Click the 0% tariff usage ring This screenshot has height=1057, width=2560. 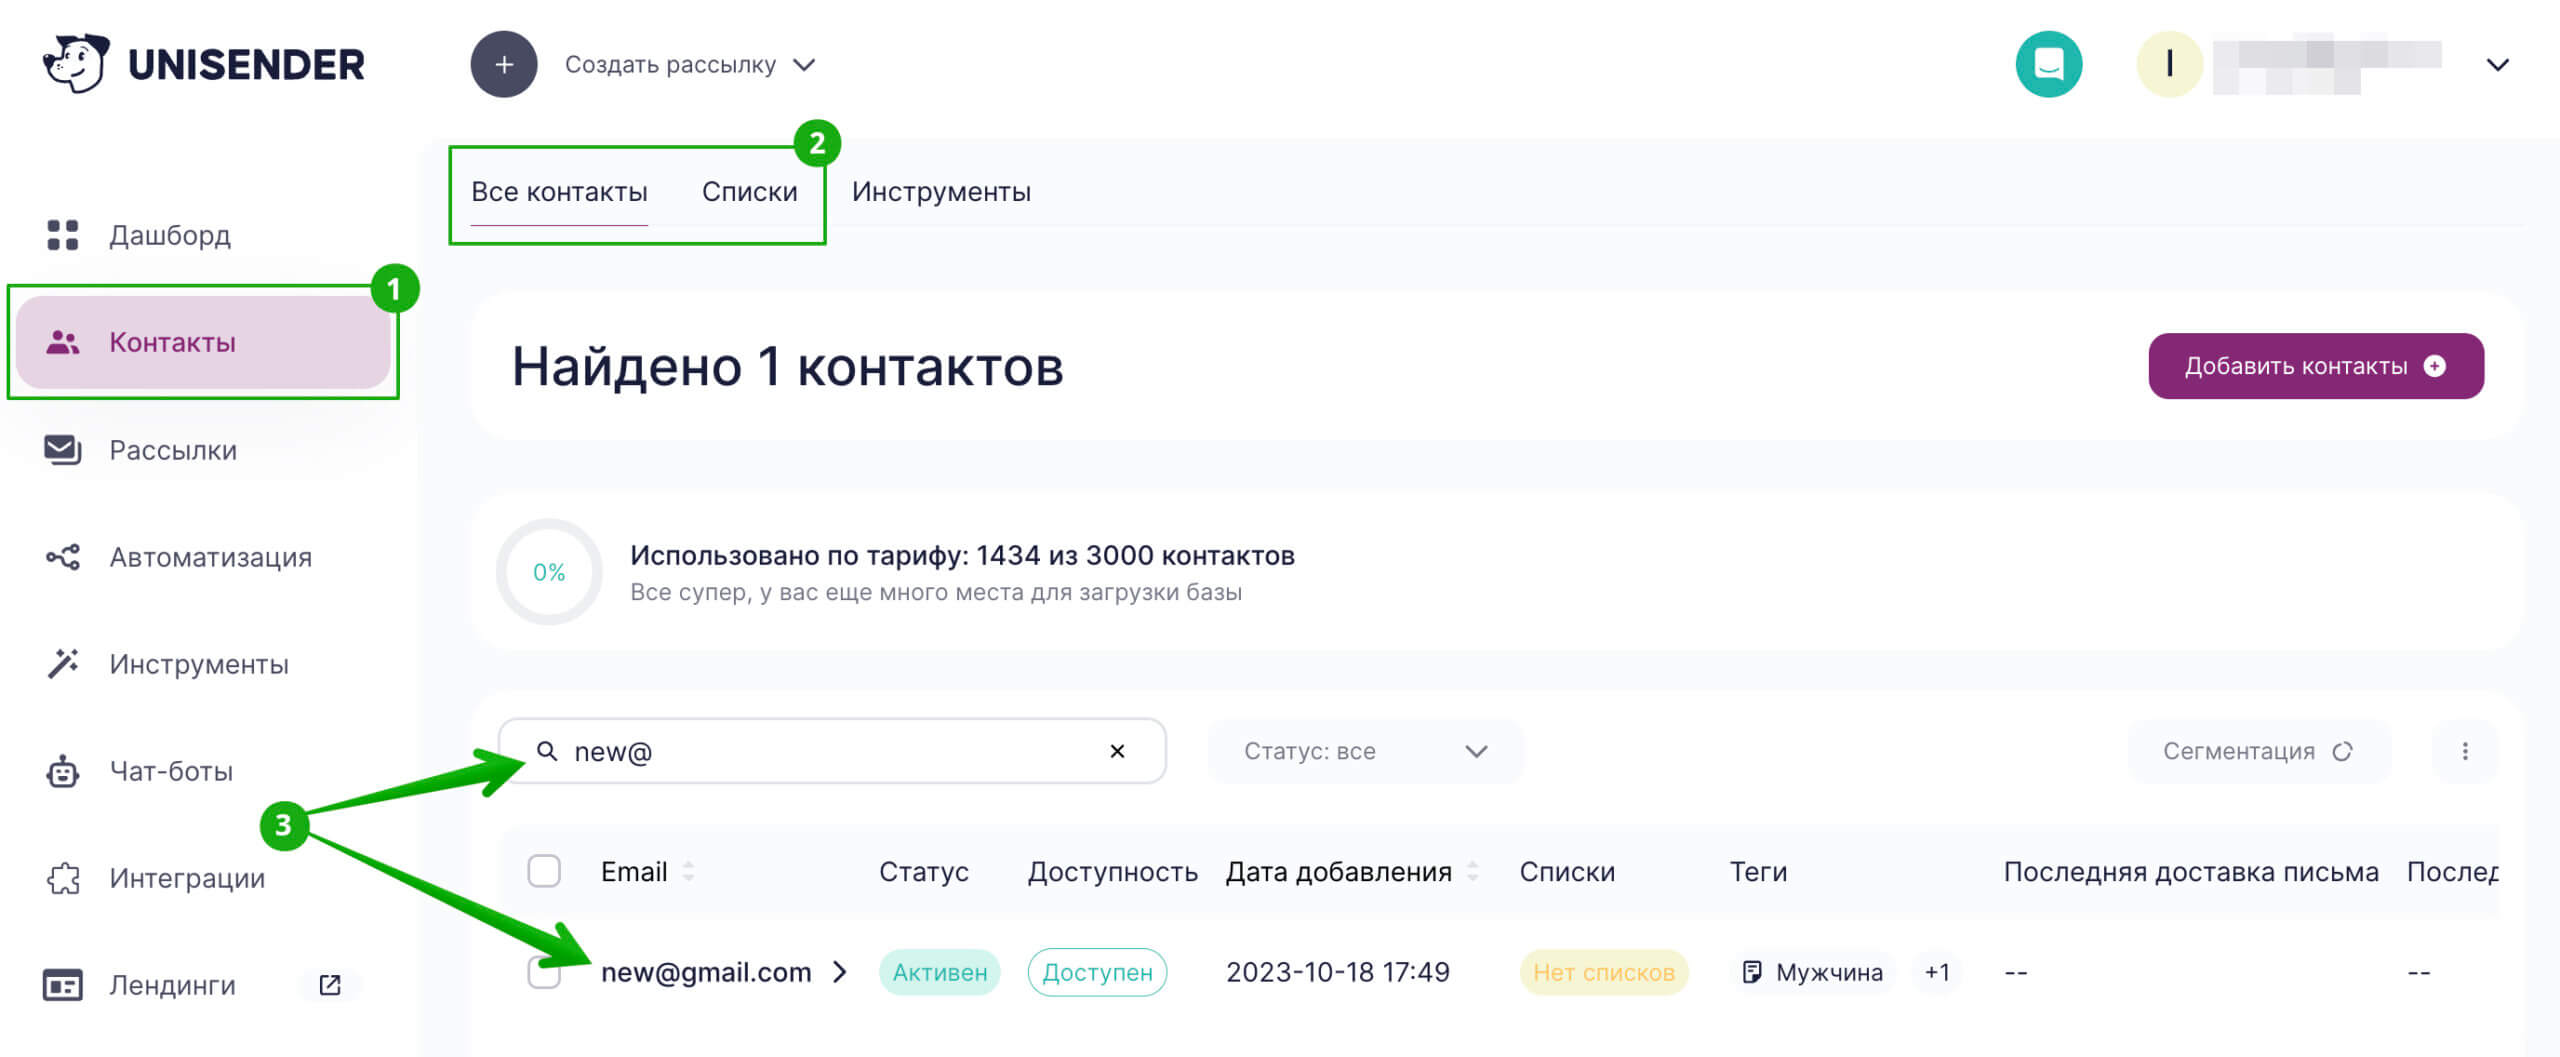[549, 572]
